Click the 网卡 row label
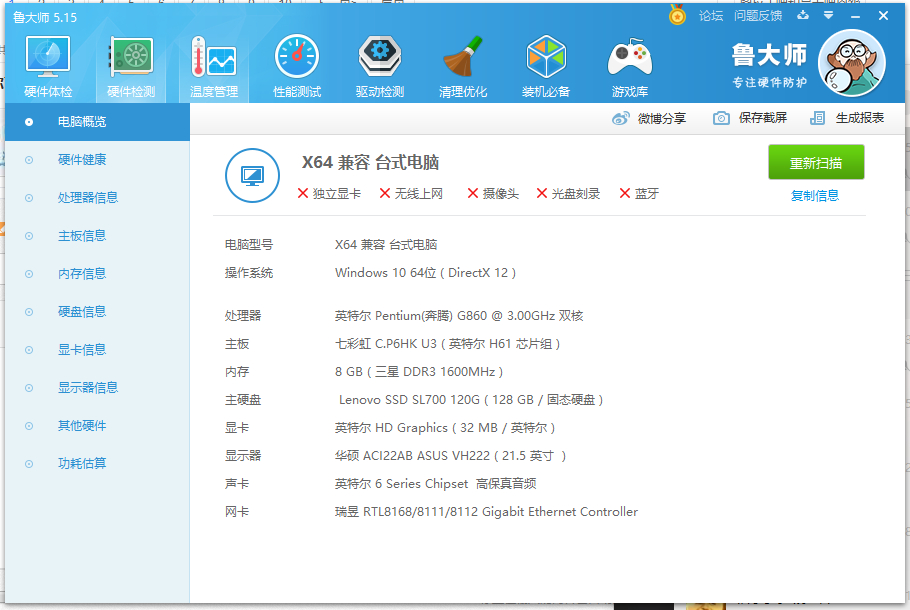910x610 pixels. (237, 512)
